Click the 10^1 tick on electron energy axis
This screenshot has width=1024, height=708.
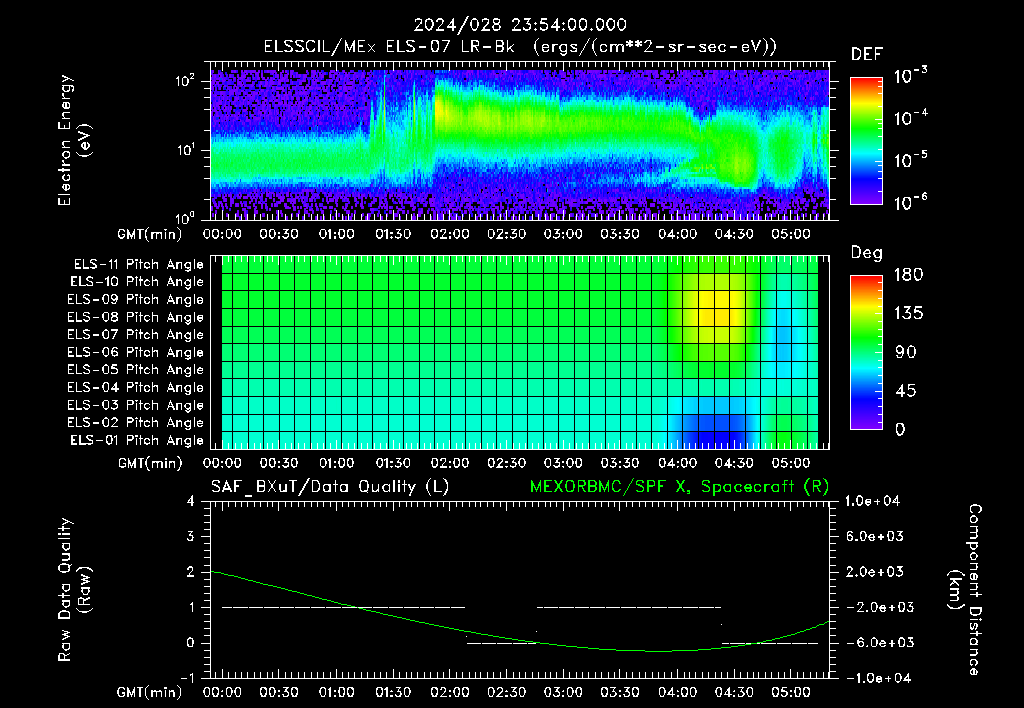pyautogui.click(x=185, y=150)
